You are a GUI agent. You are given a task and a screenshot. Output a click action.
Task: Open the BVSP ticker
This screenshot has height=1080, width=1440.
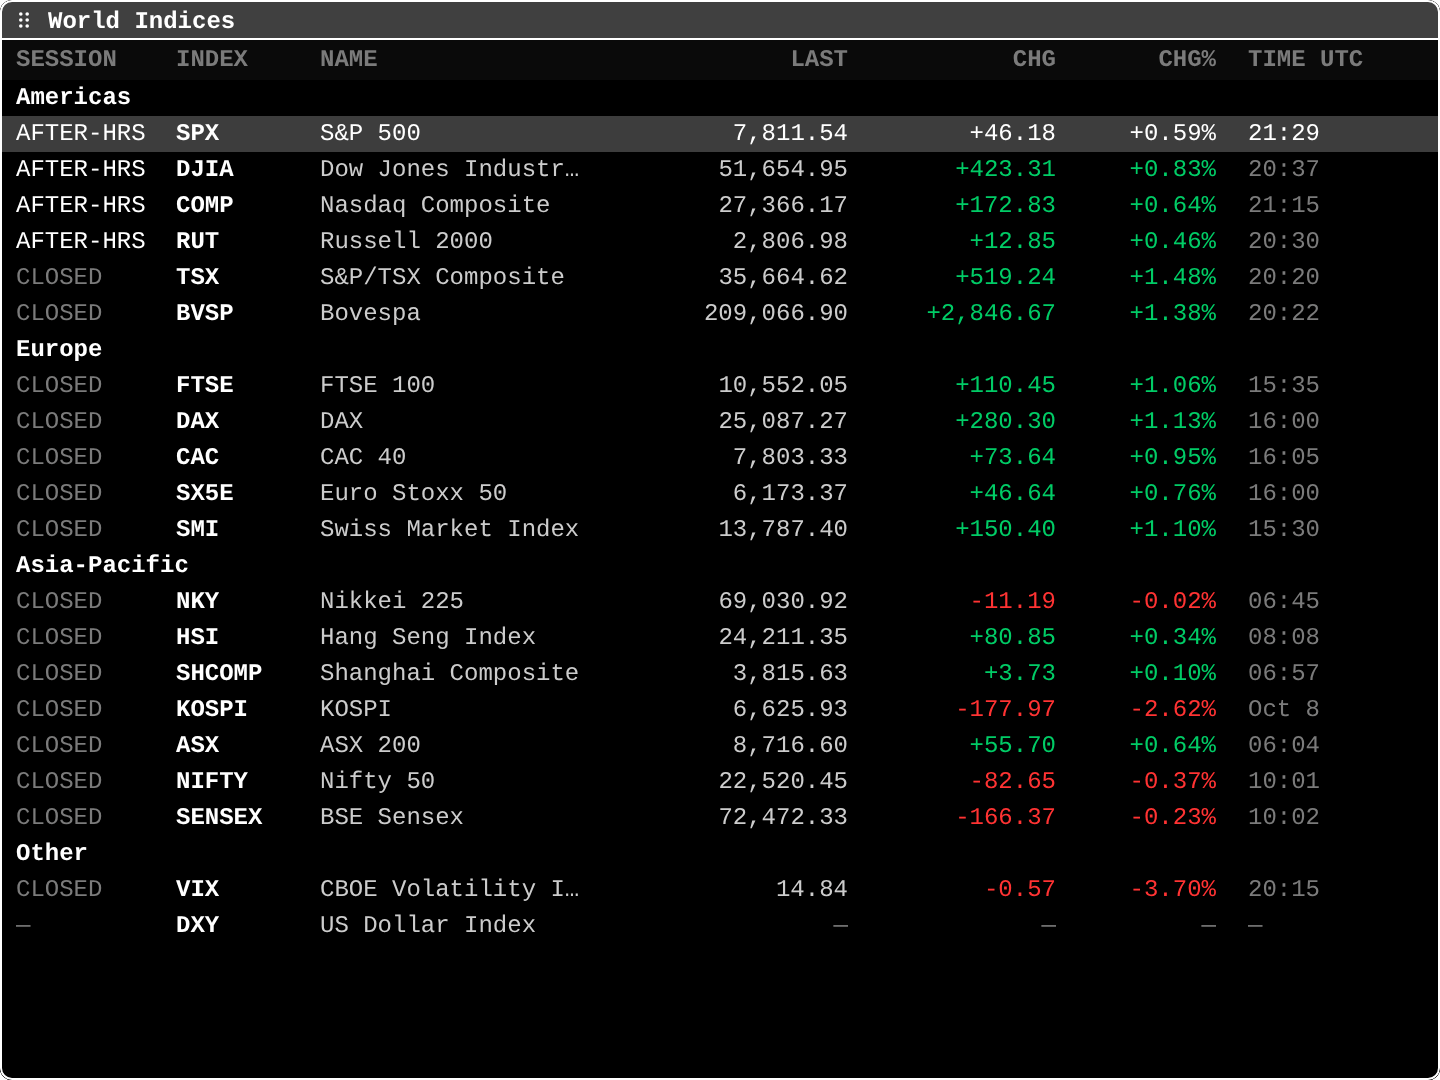205,313
